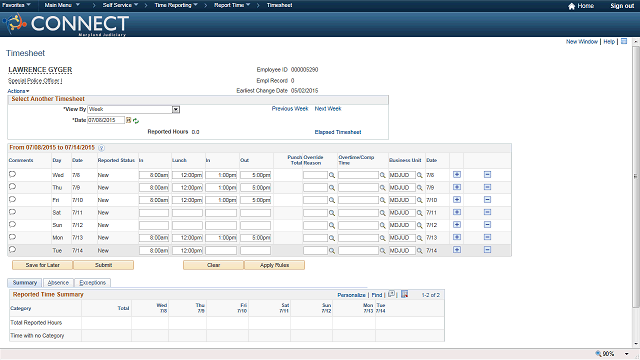Screen dimensions: 640x360
Task: Download Reported Time Summary grid icon
Action: (404, 294)
